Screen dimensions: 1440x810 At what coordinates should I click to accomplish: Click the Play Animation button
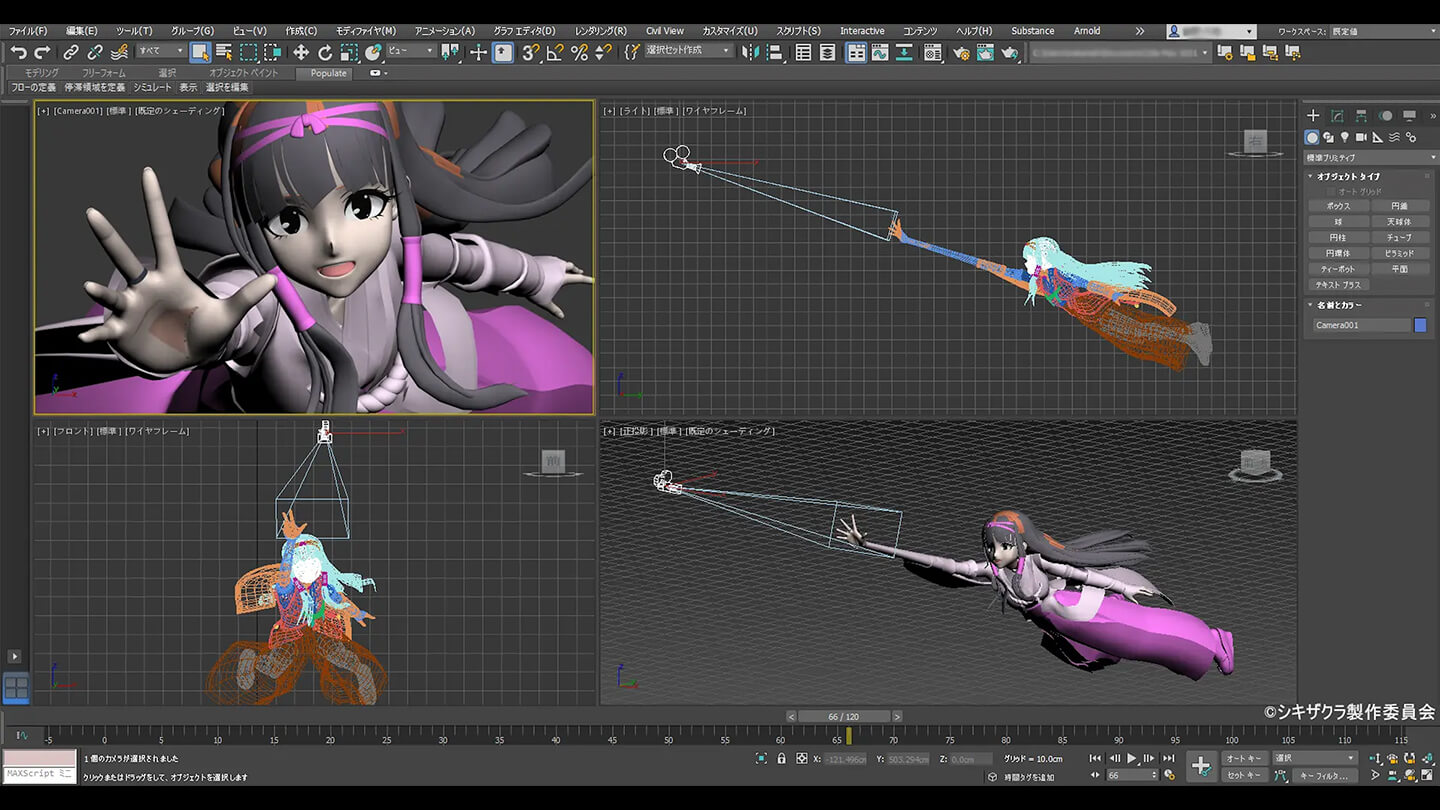[1132, 758]
